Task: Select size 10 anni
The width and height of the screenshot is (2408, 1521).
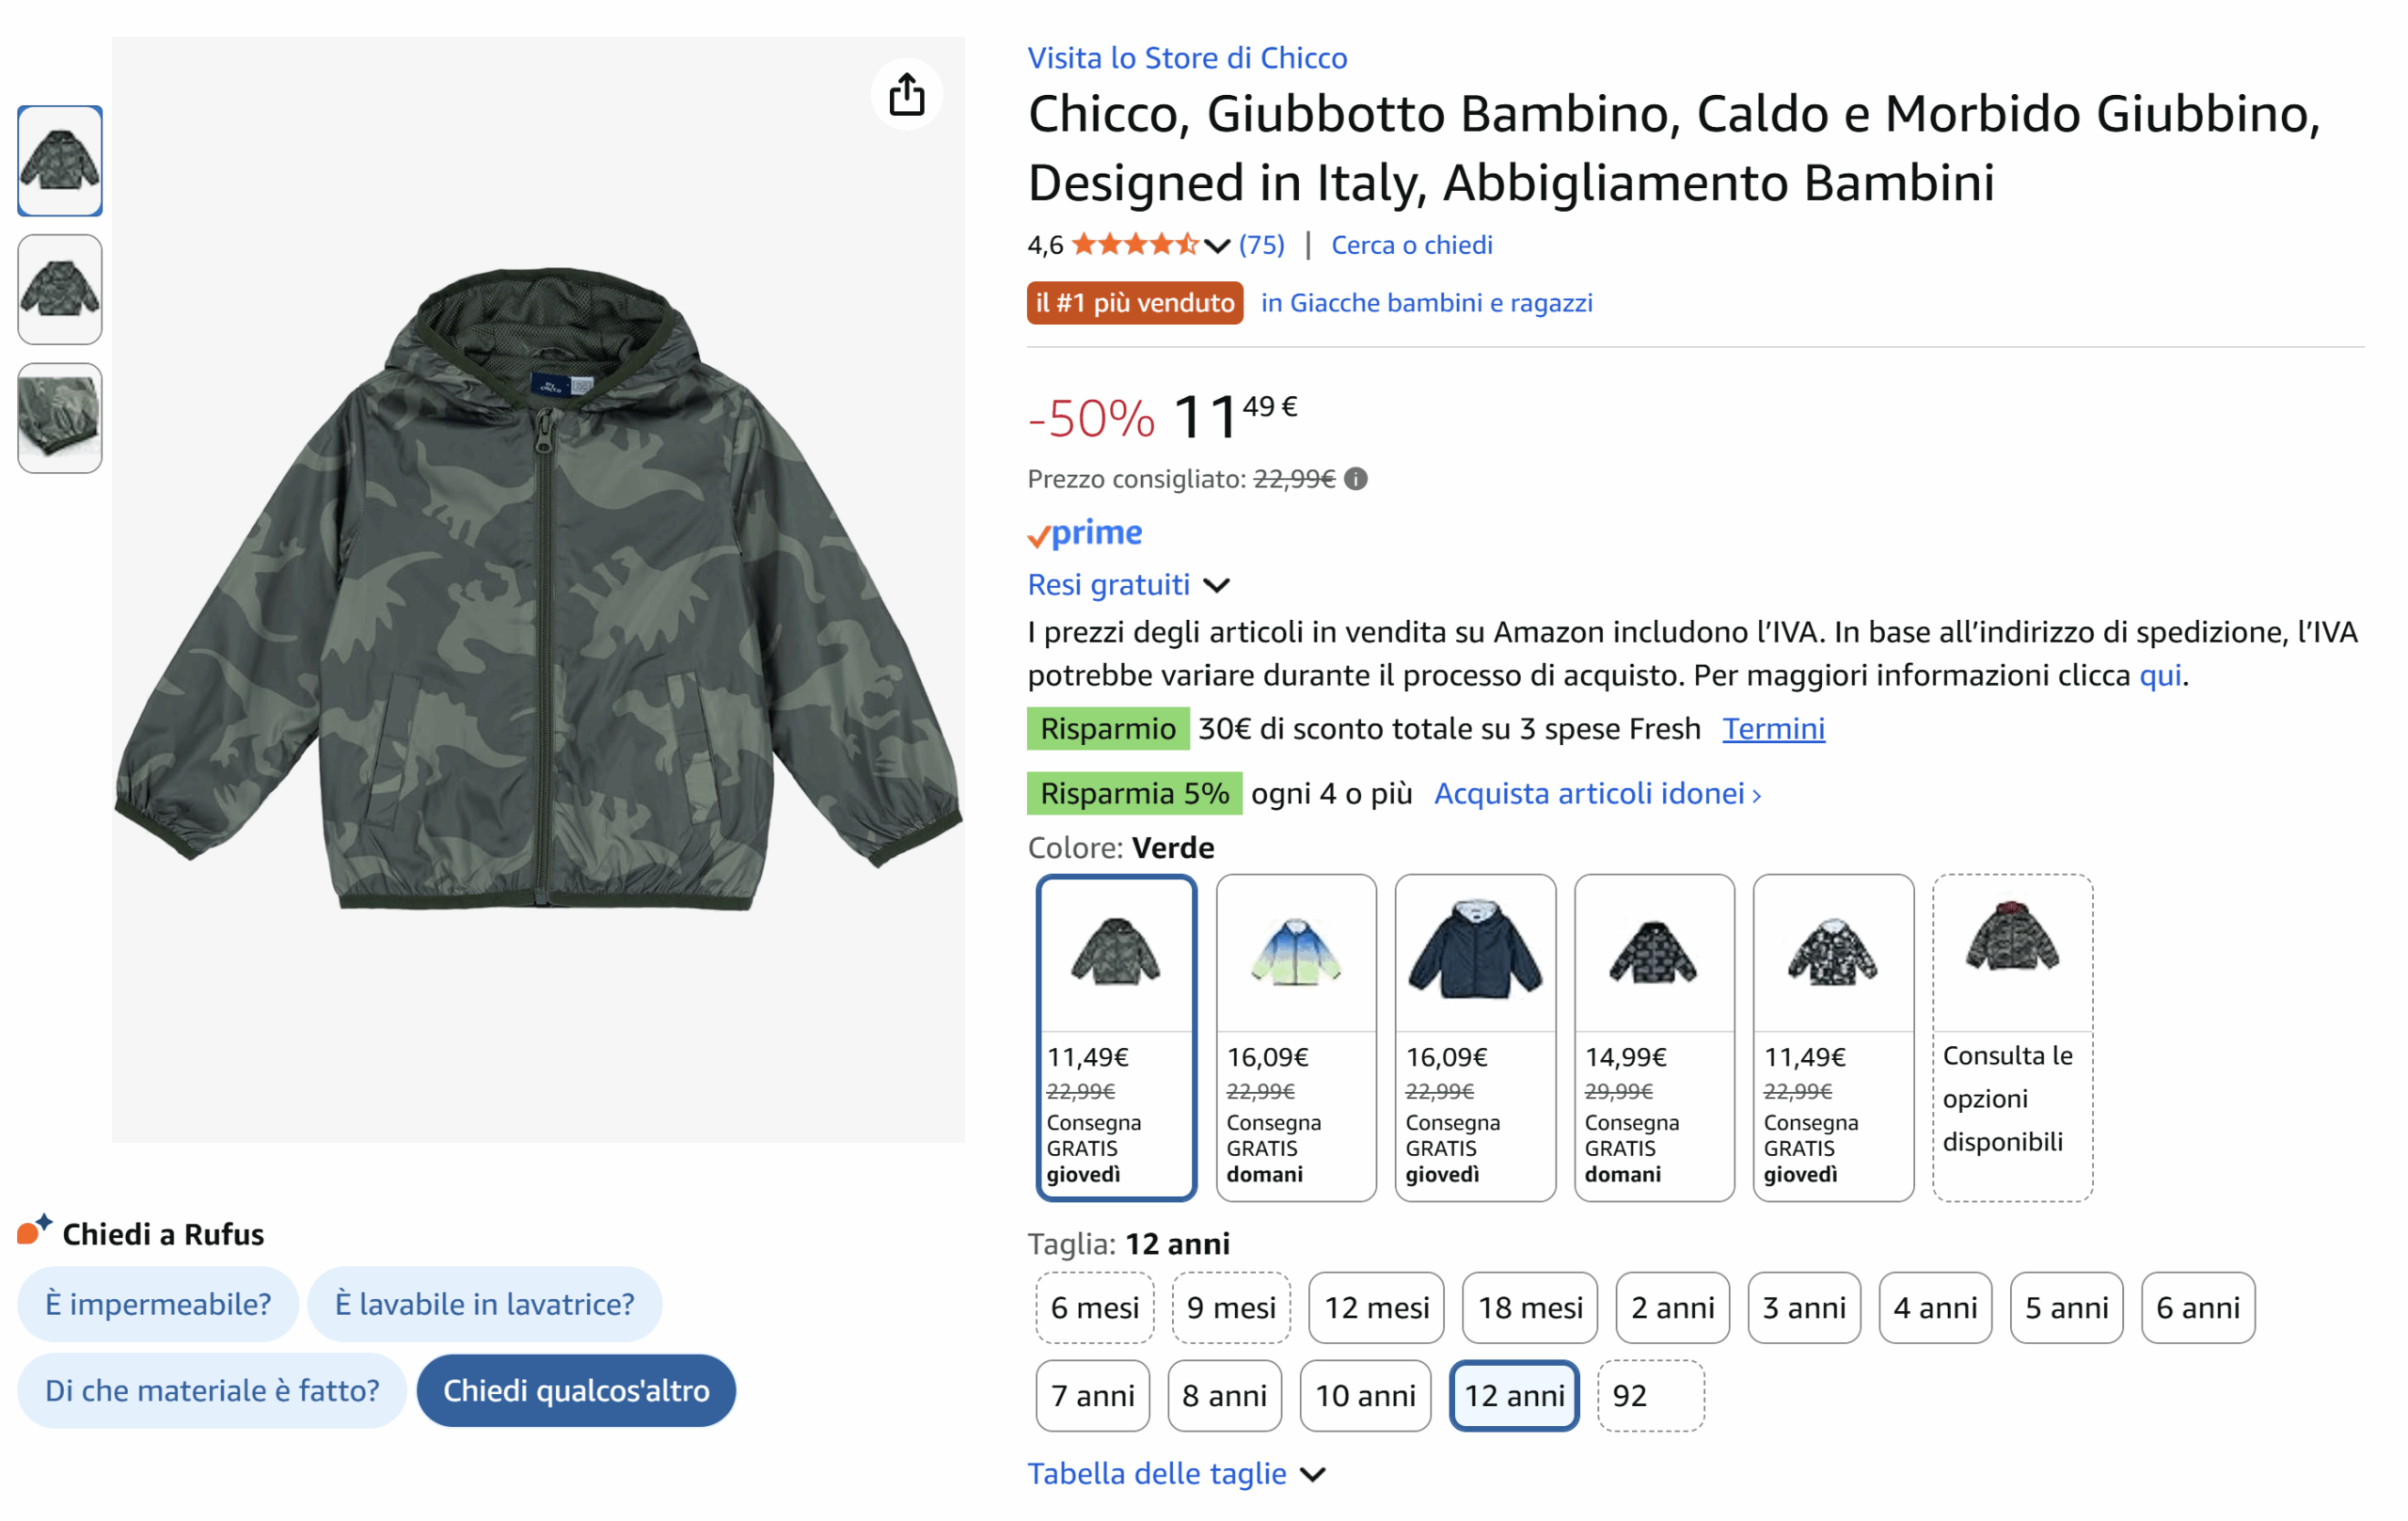Action: (1365, 1395)
